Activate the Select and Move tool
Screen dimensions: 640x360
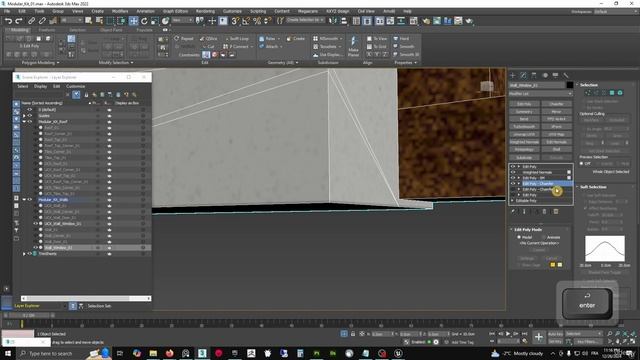point(133,21)
